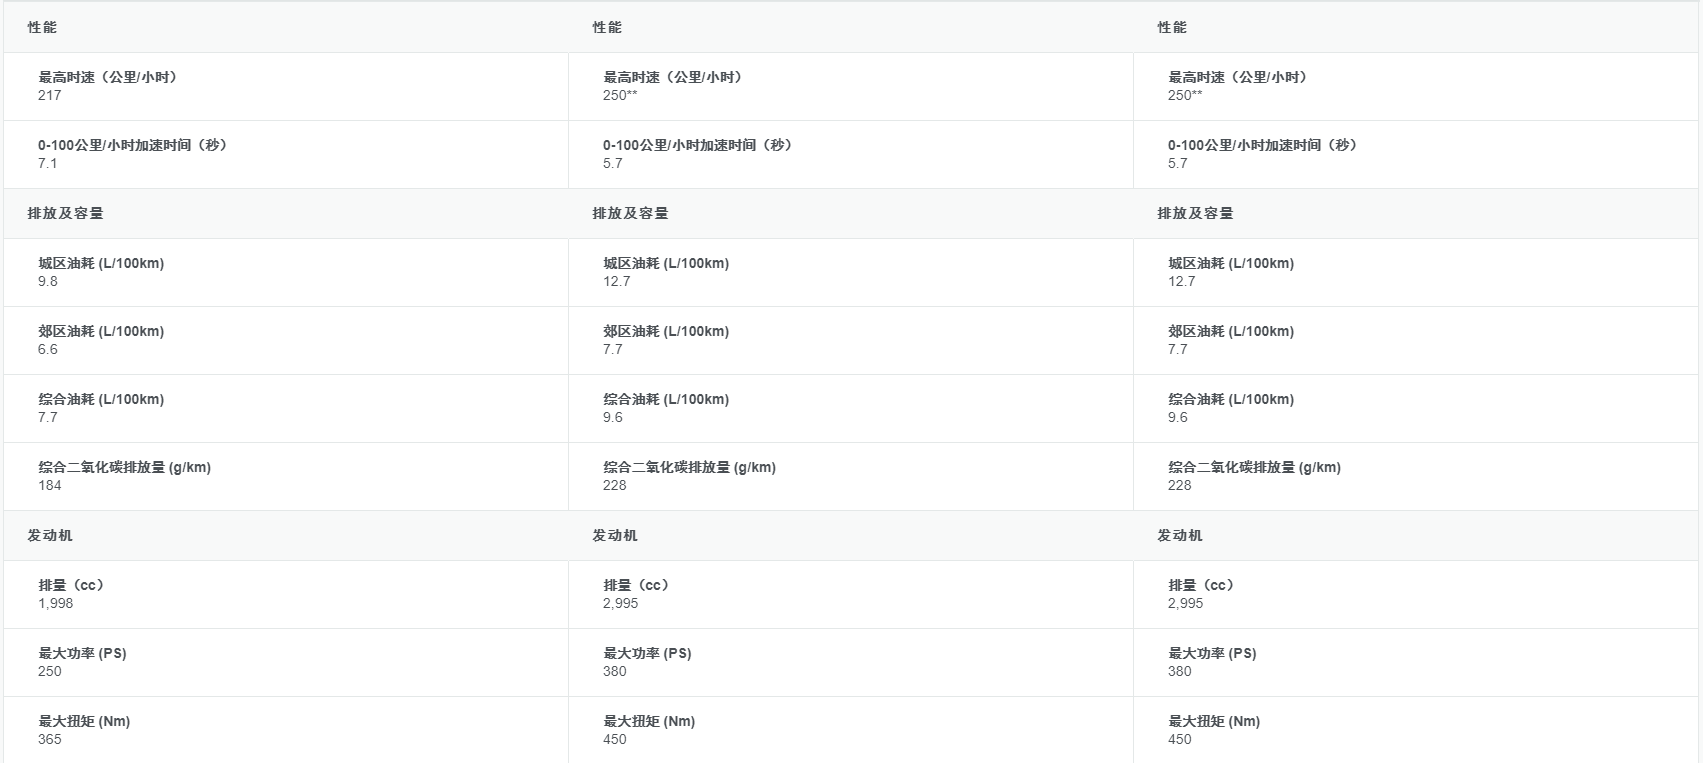Click the 最大功率 (PS) label above 250
The image size is (1703, 763).
[x=82, y=653]
